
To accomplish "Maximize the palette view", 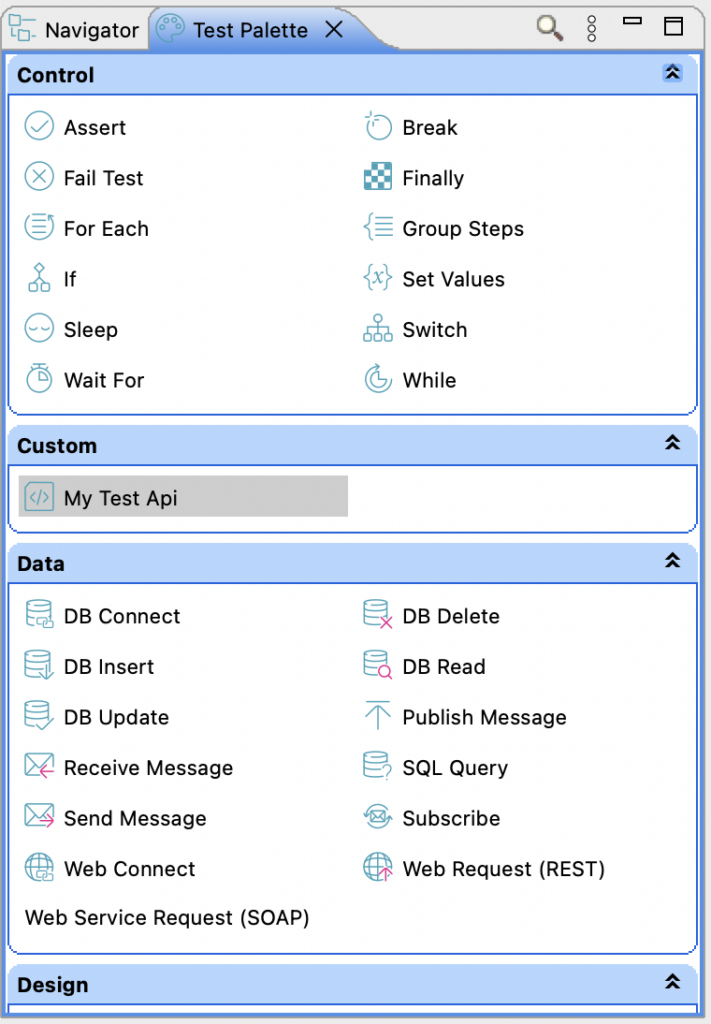I will [673, 27].
